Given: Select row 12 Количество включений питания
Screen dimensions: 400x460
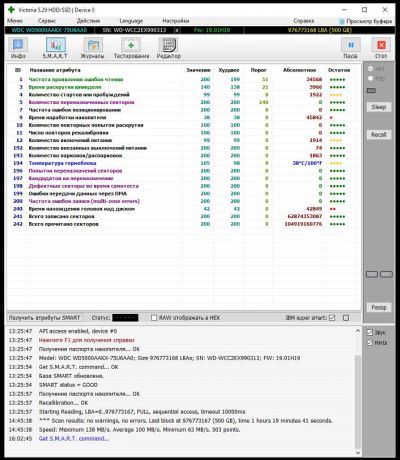Looking at the screenshot, I should point(183,140).
